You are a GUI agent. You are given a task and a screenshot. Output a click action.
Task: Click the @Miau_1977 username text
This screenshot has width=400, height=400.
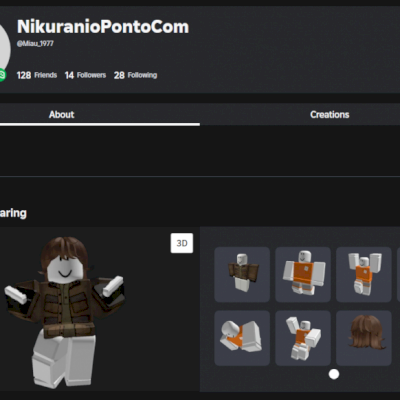(x=35, y=43)
